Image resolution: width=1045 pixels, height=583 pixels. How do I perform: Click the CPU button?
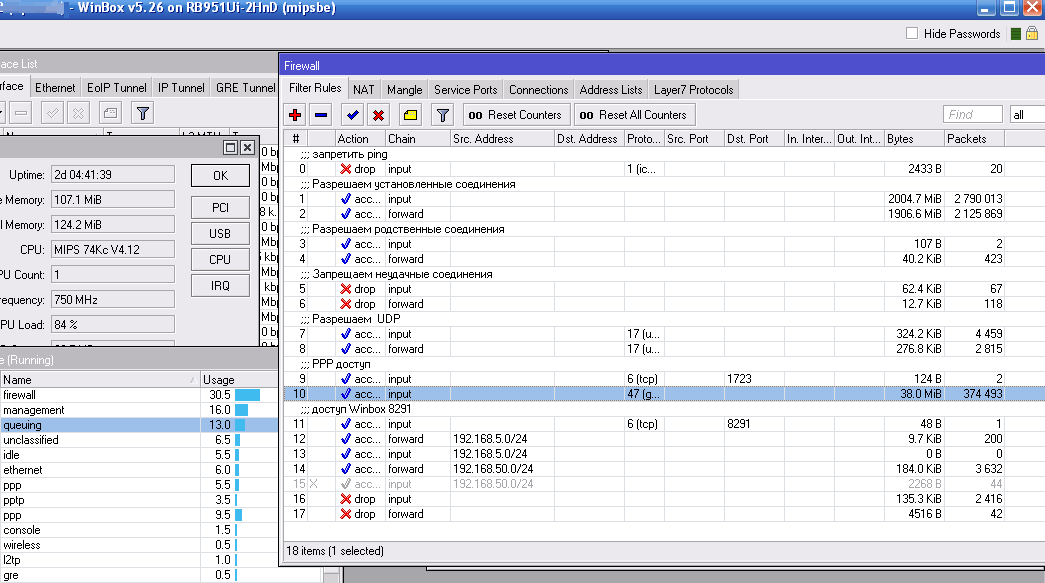pos(220,260)
